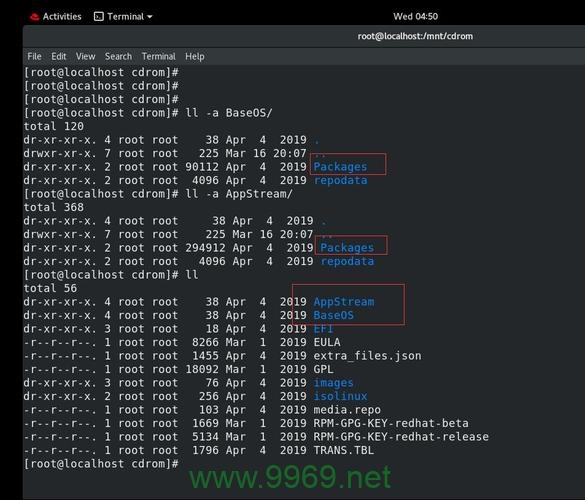This screenshot has height=500, width=585.
Task: Click the GPL file name
Action: click(323, 369)
